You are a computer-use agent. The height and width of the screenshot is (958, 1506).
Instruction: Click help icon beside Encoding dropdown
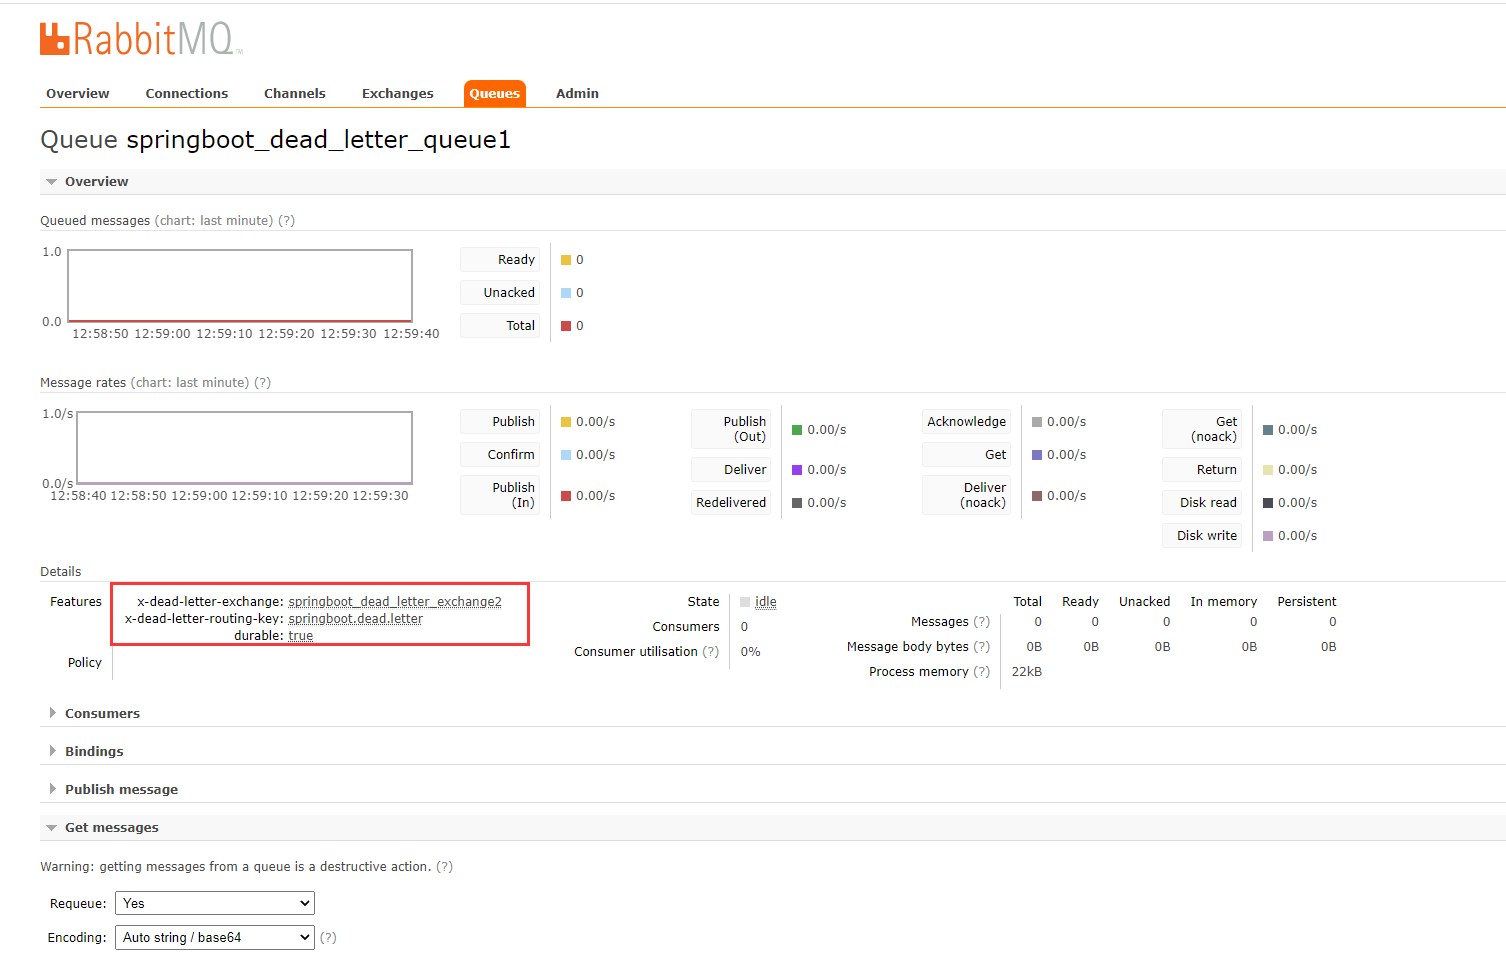(328, 937)
